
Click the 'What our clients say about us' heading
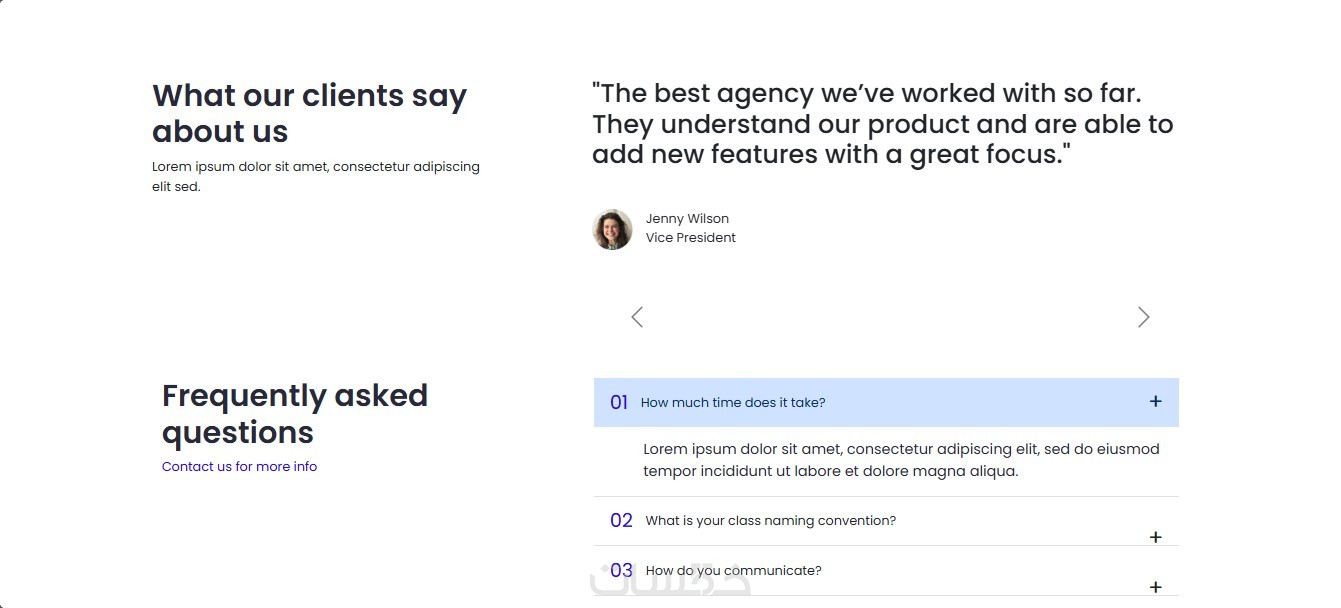click(x=309, y=113)
